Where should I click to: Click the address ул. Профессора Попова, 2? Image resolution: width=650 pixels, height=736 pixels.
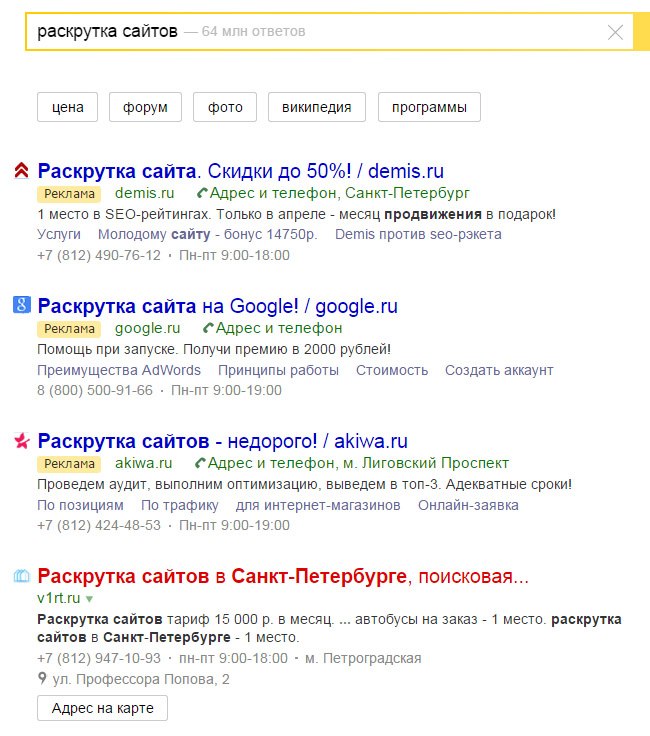click(x=141, y=679)
